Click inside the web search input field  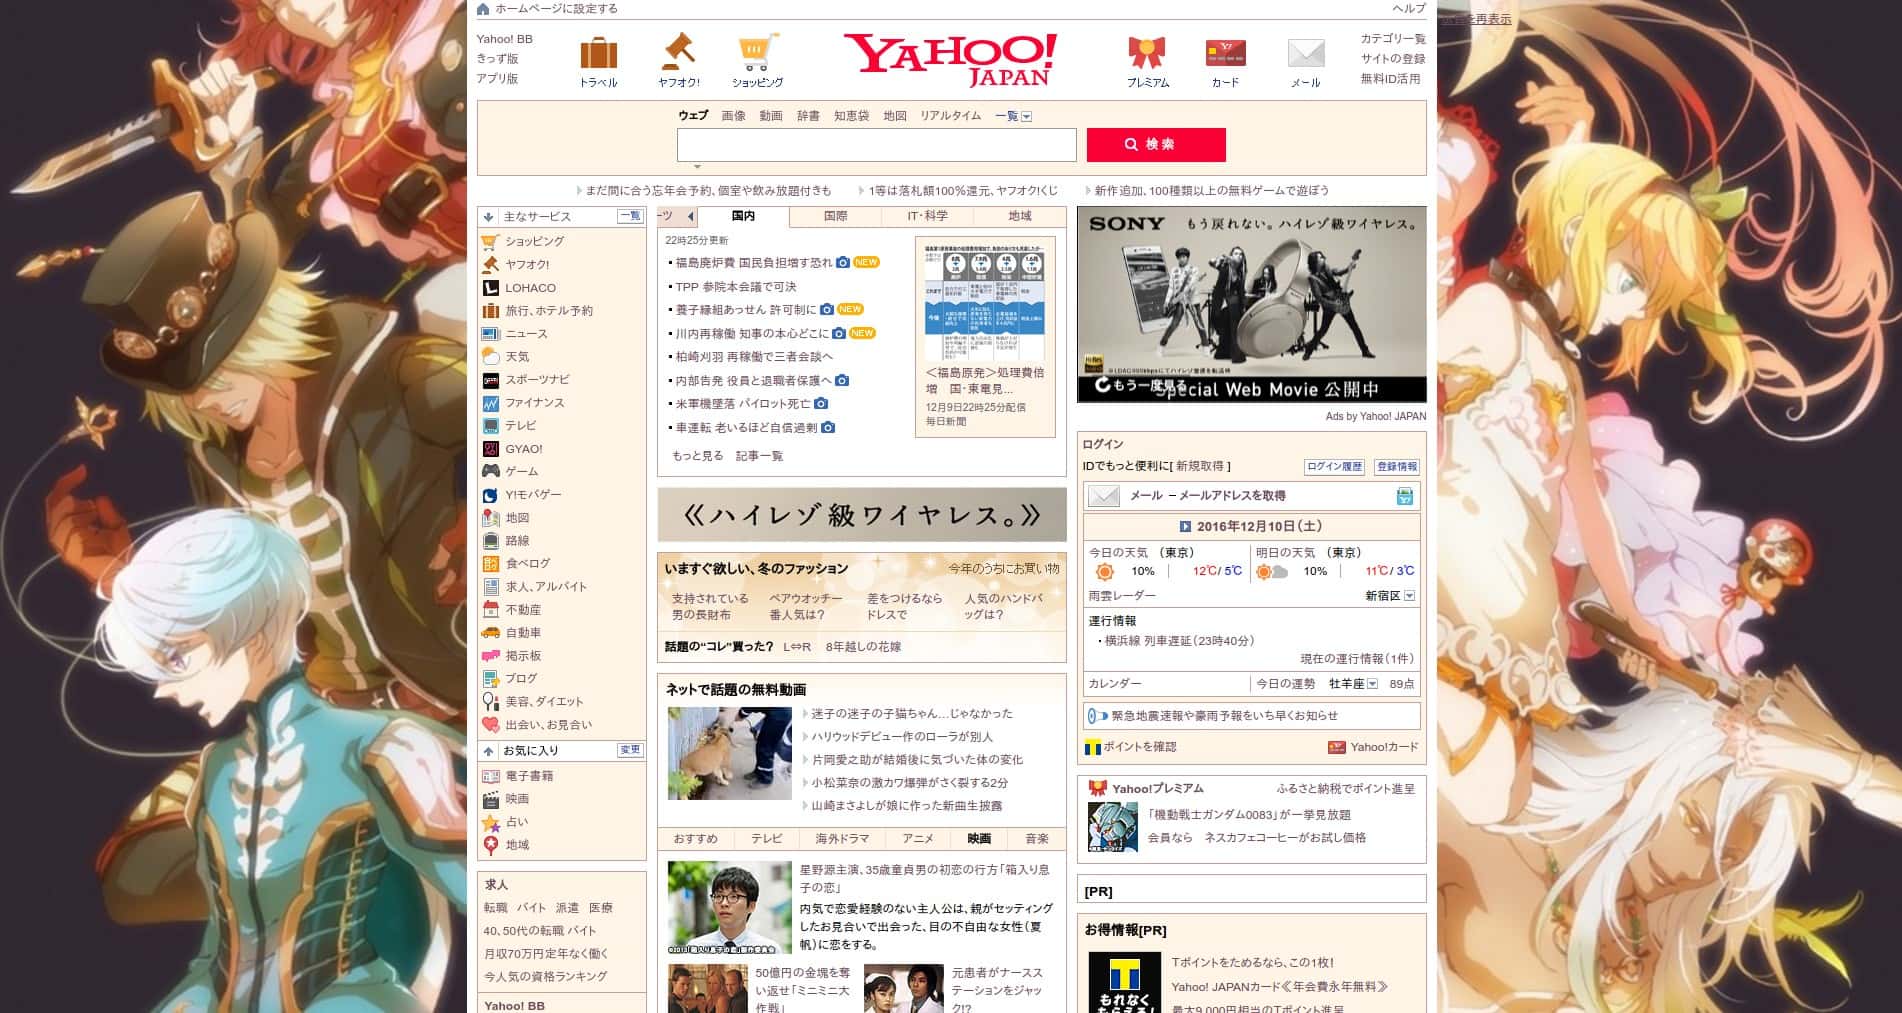coord(875,145)
